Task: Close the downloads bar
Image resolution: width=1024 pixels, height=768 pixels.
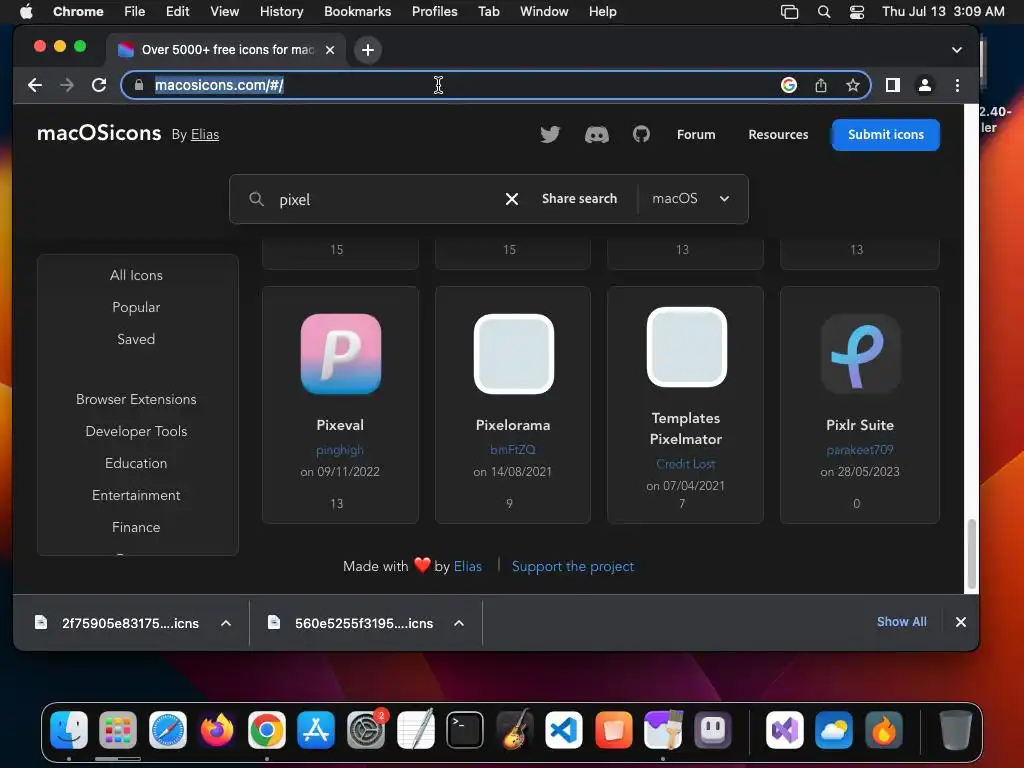Action: click(x=961, y=622)
